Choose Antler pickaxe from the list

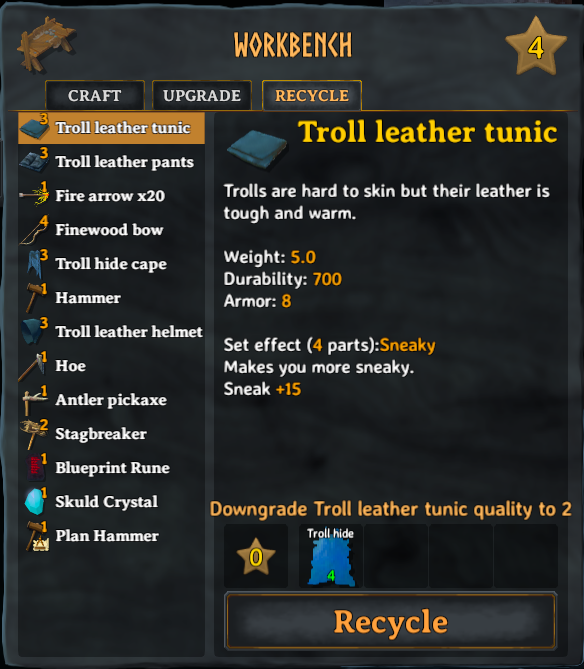[x=111, y=400]
